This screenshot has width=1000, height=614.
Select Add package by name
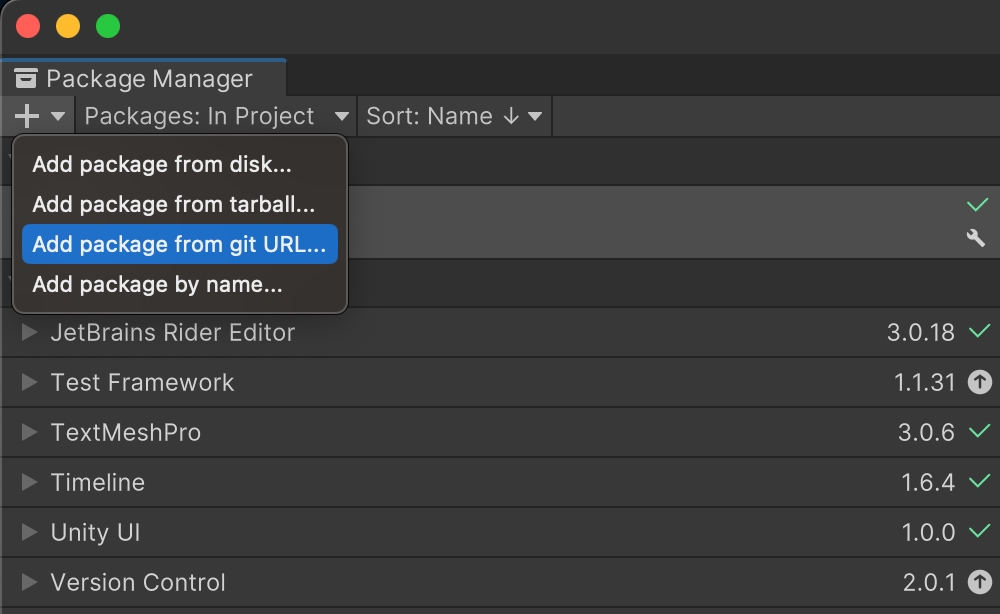tap(157, 285)
